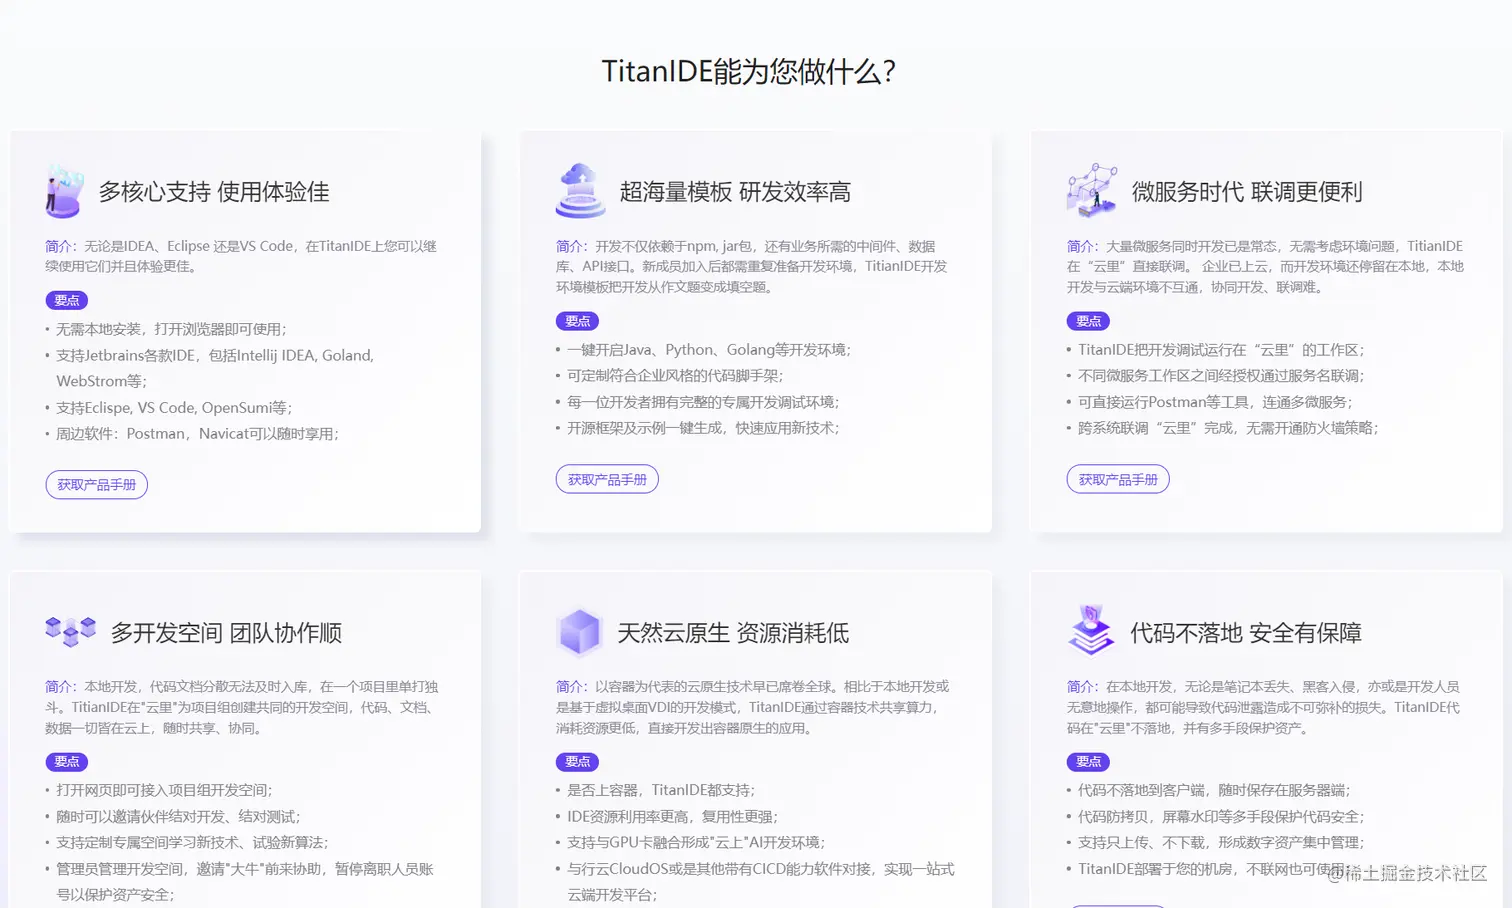The image size is (1512, 908).
Task: Click 要点 badge in 多开发空间 card
Action: click(67, 762)
